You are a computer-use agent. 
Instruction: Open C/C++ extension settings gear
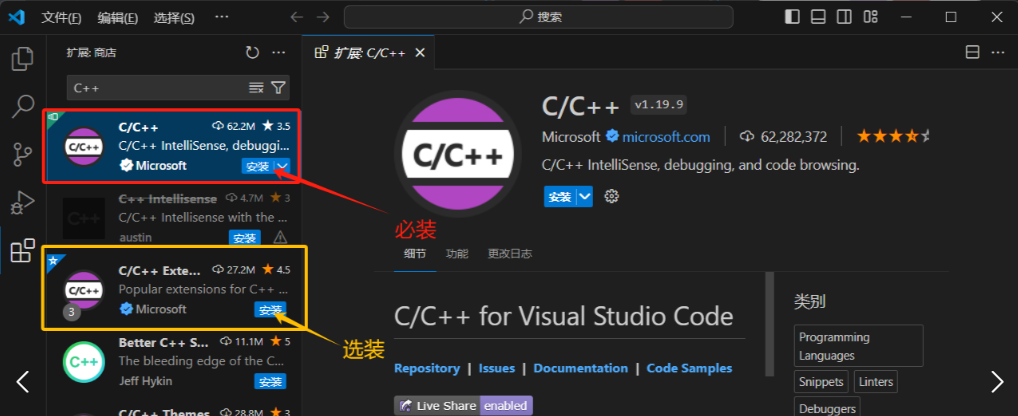[x=611, y=196]
